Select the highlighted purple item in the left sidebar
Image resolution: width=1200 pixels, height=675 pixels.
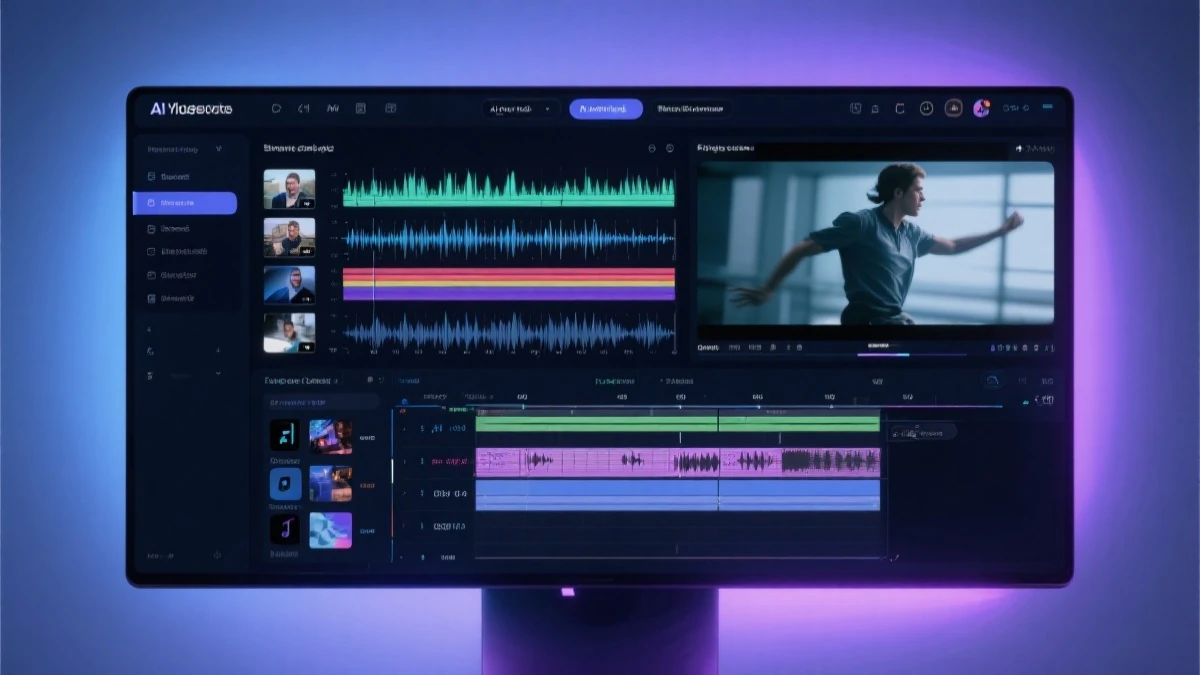pyautogui.click(x=185, y=203)
